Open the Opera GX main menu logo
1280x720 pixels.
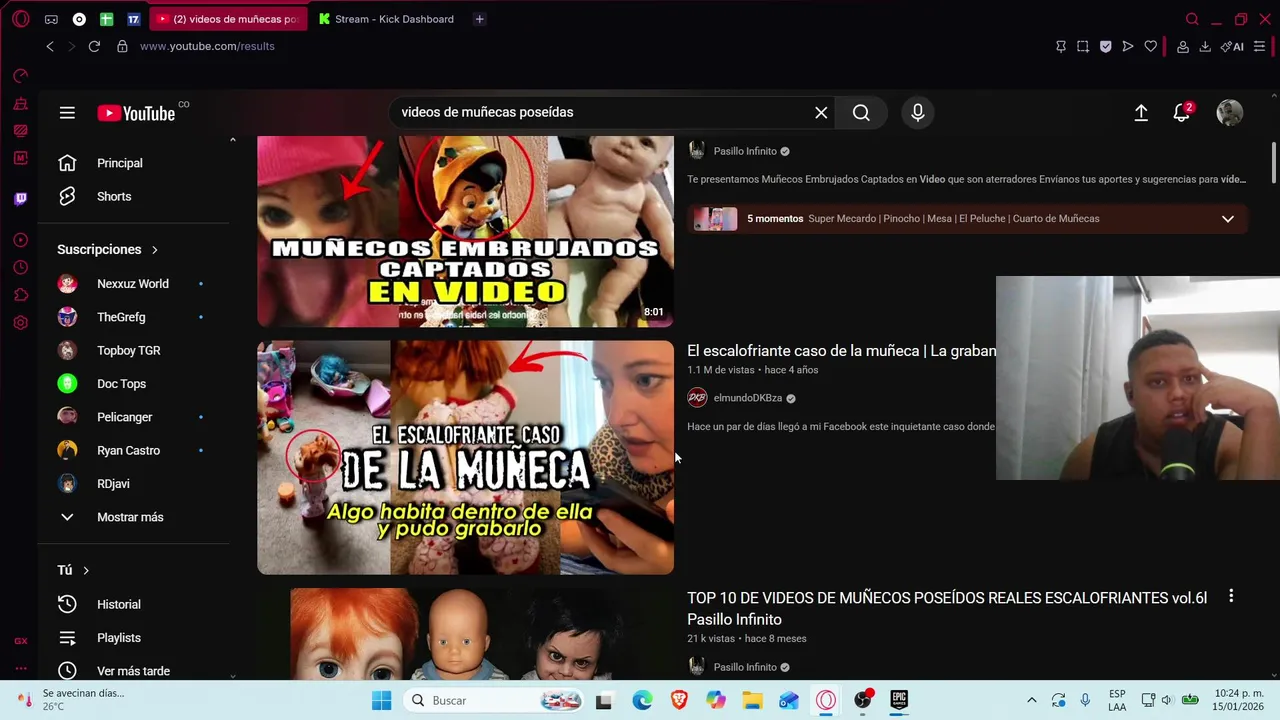pos(21,19)
